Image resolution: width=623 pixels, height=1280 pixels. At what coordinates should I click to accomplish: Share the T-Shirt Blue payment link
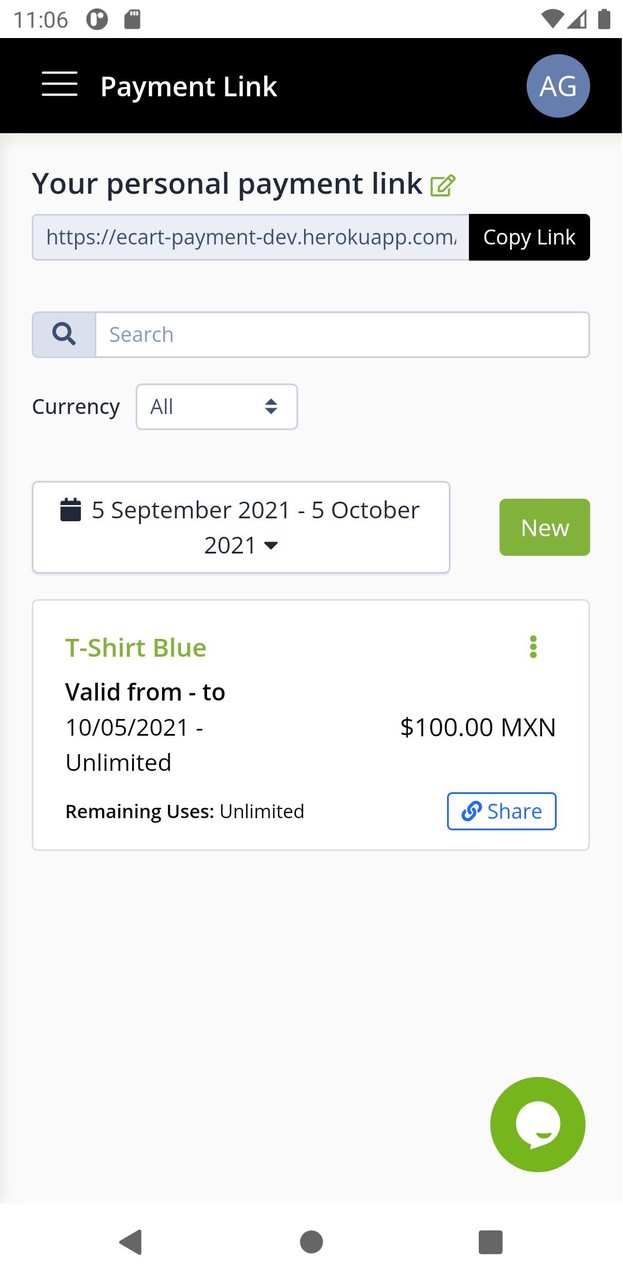click(x=501, y=811)
